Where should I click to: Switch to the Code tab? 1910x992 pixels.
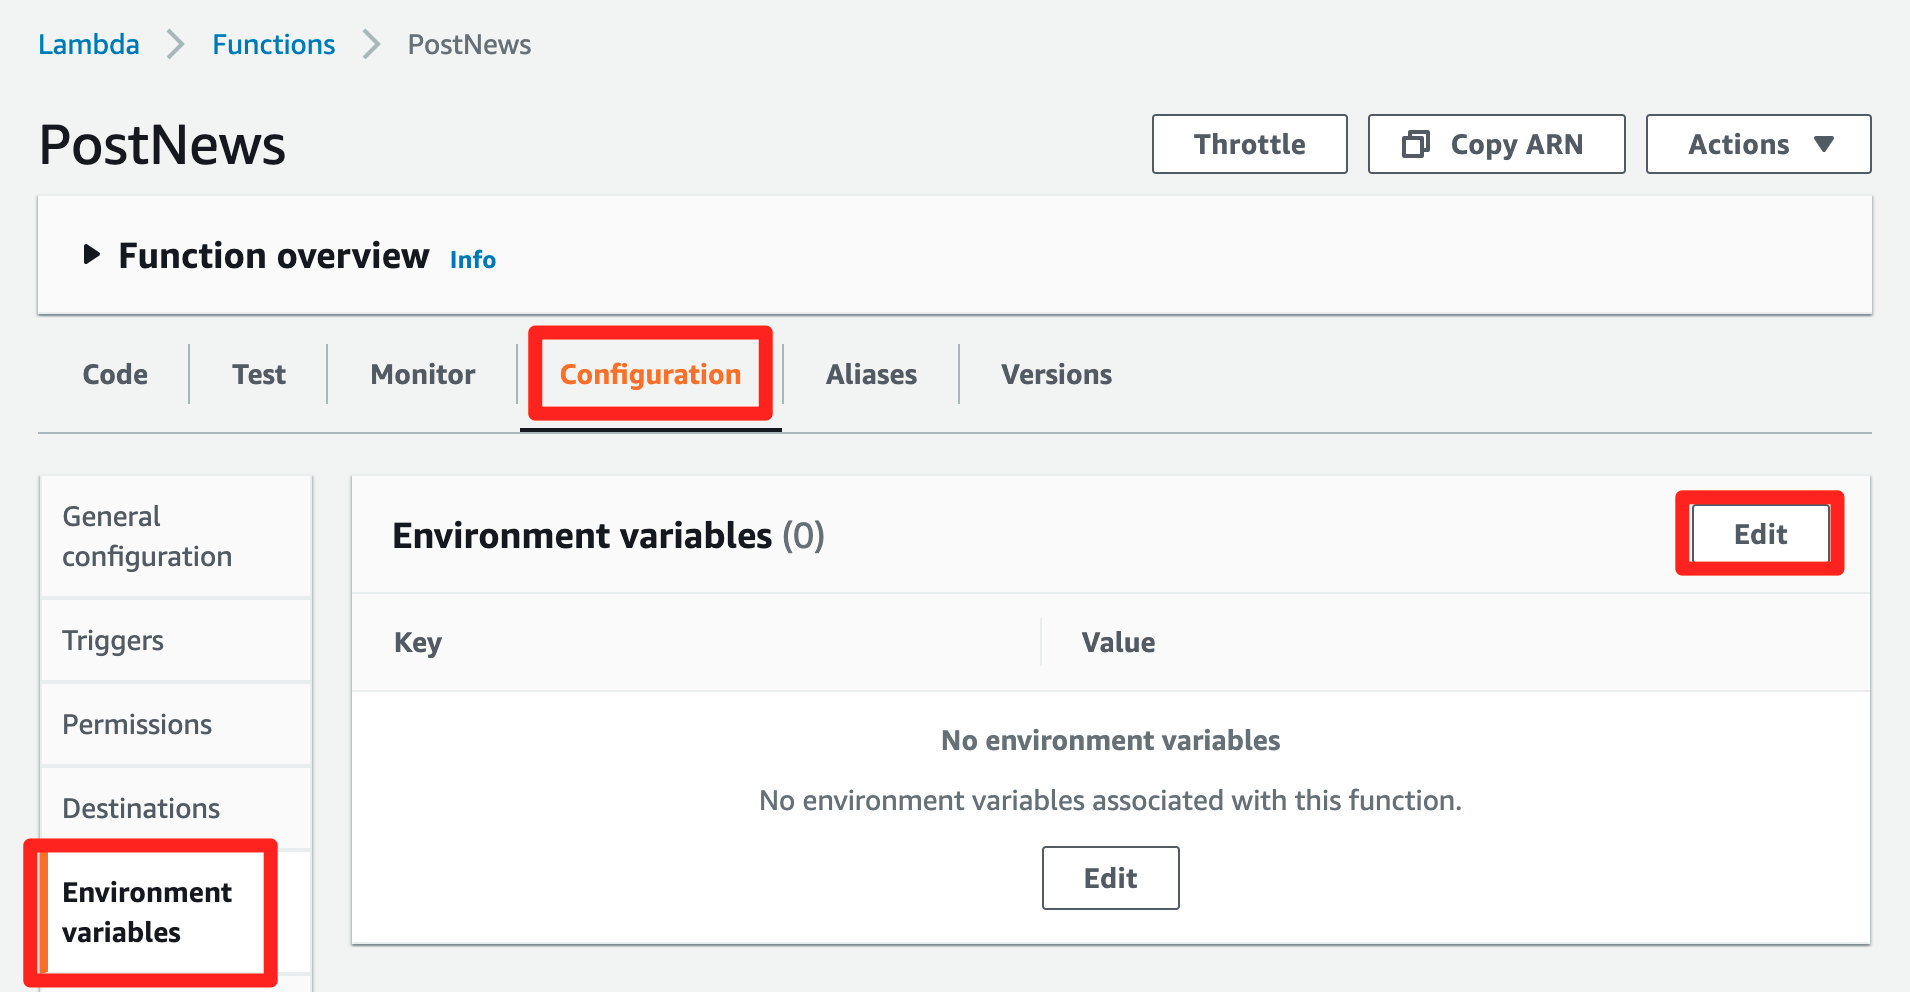coord(115,374)
